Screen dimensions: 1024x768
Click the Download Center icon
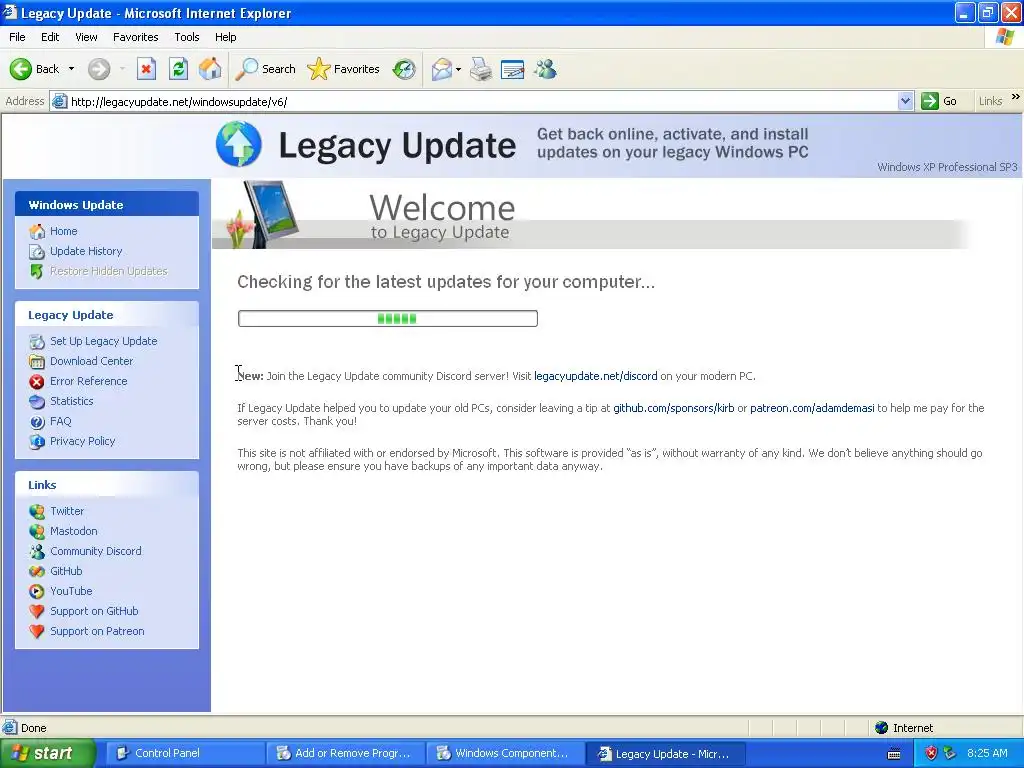tap(37, 361)
